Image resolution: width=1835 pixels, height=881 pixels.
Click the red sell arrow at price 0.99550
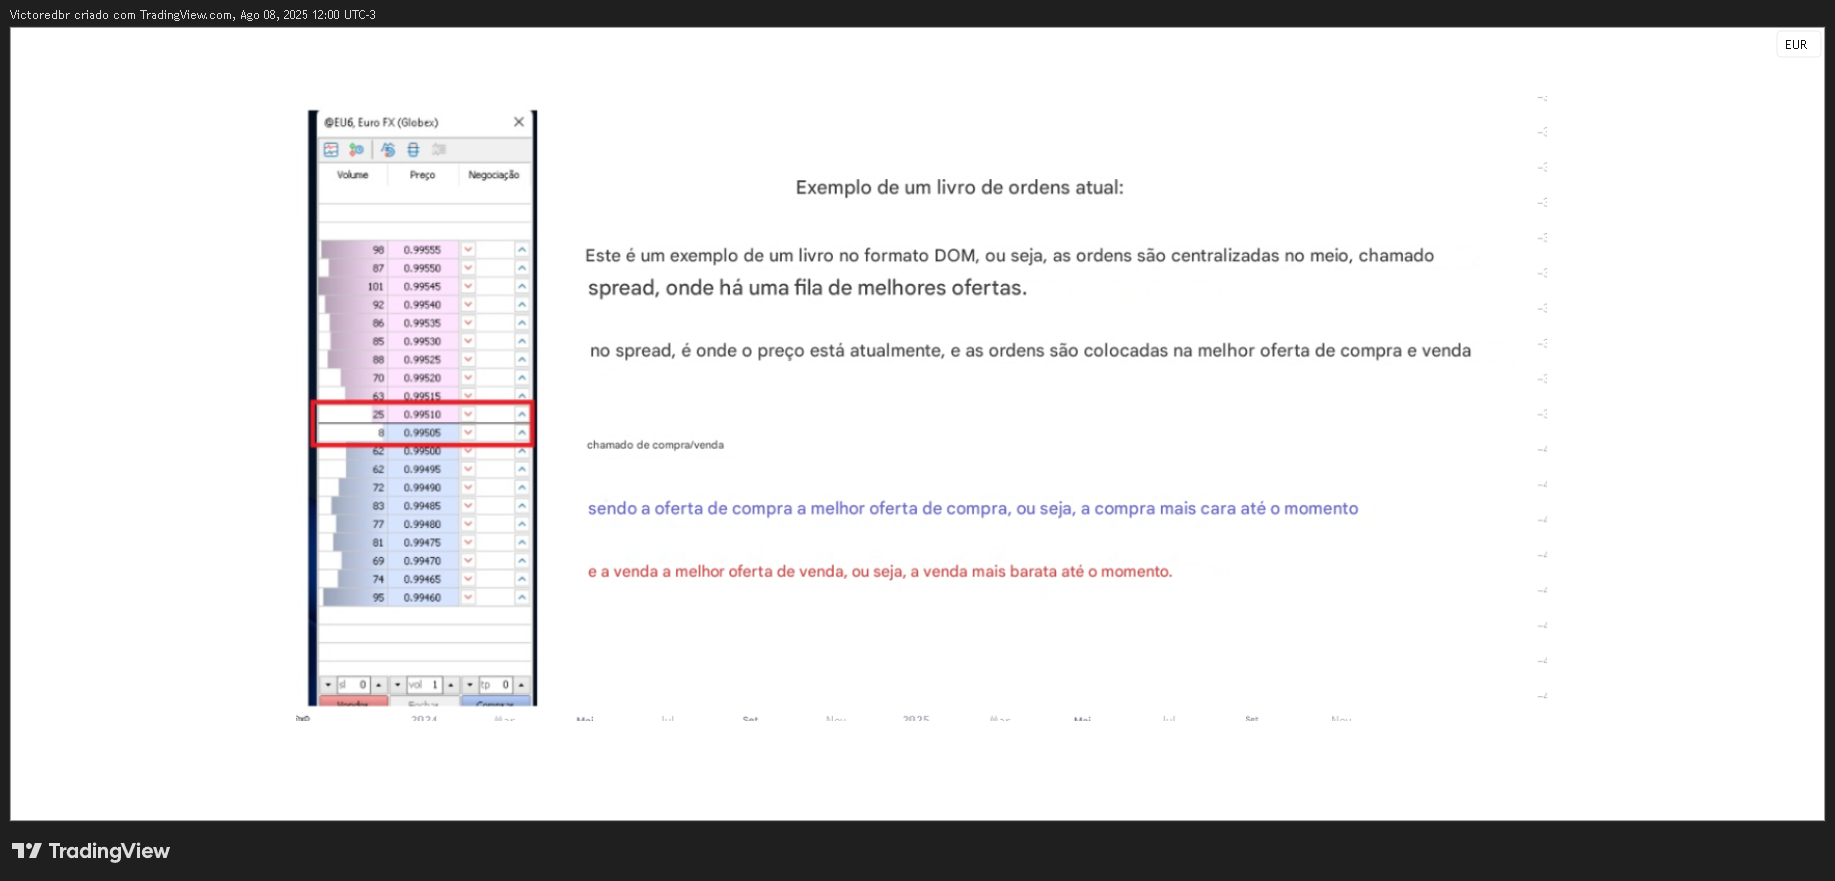[468, 268]
